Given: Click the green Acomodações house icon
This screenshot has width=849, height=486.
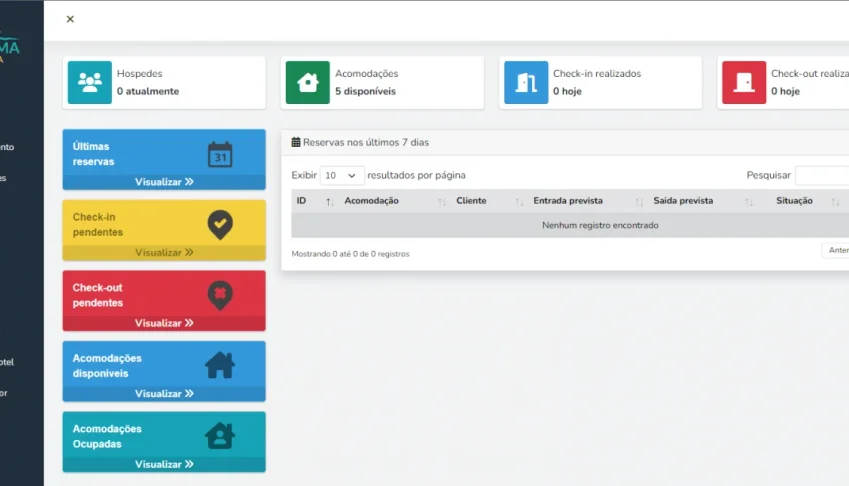Looking at the screenshot, I should click(308, 82).
